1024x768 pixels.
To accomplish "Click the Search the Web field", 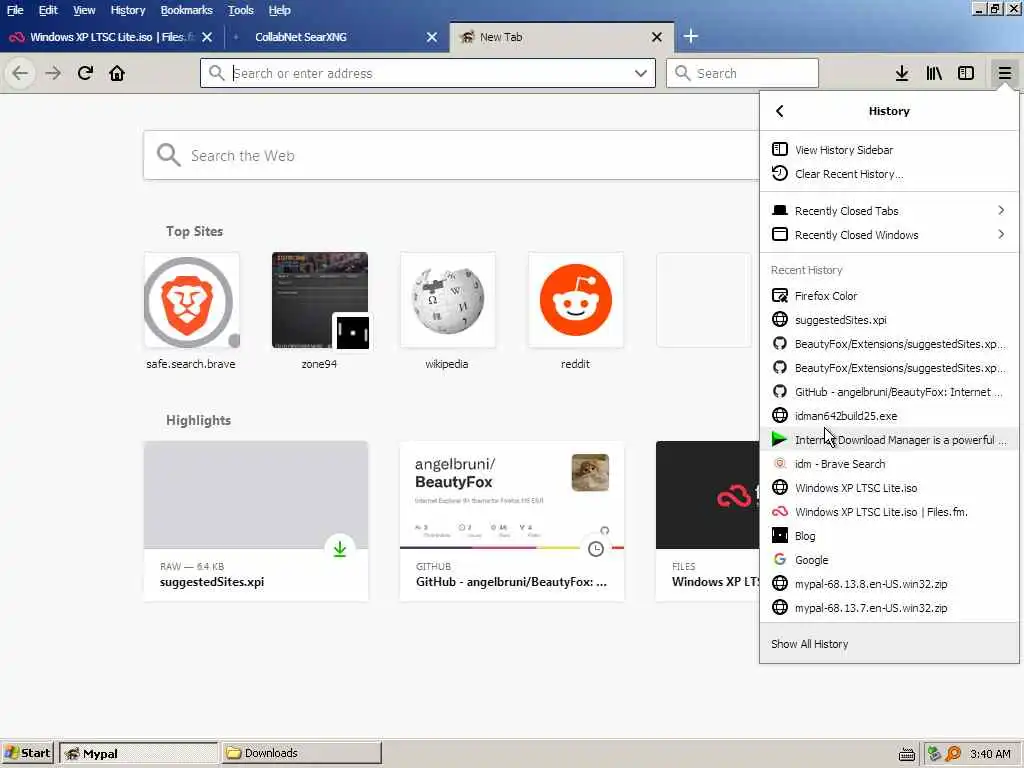I will pyautogui.click(x=451, y=155).
